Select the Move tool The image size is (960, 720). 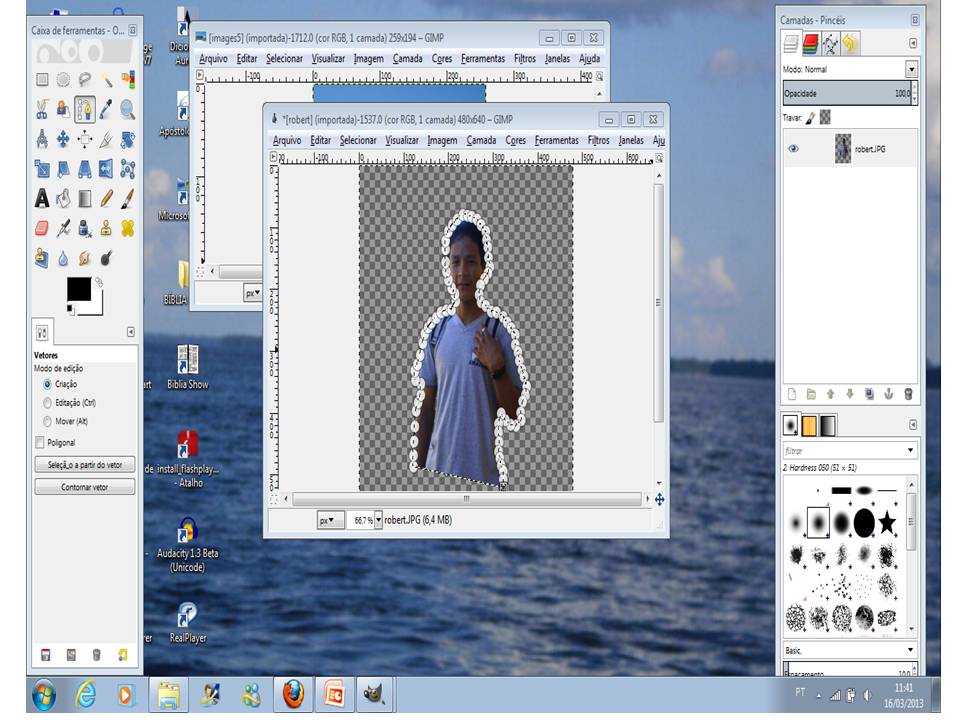click(63, 140)
